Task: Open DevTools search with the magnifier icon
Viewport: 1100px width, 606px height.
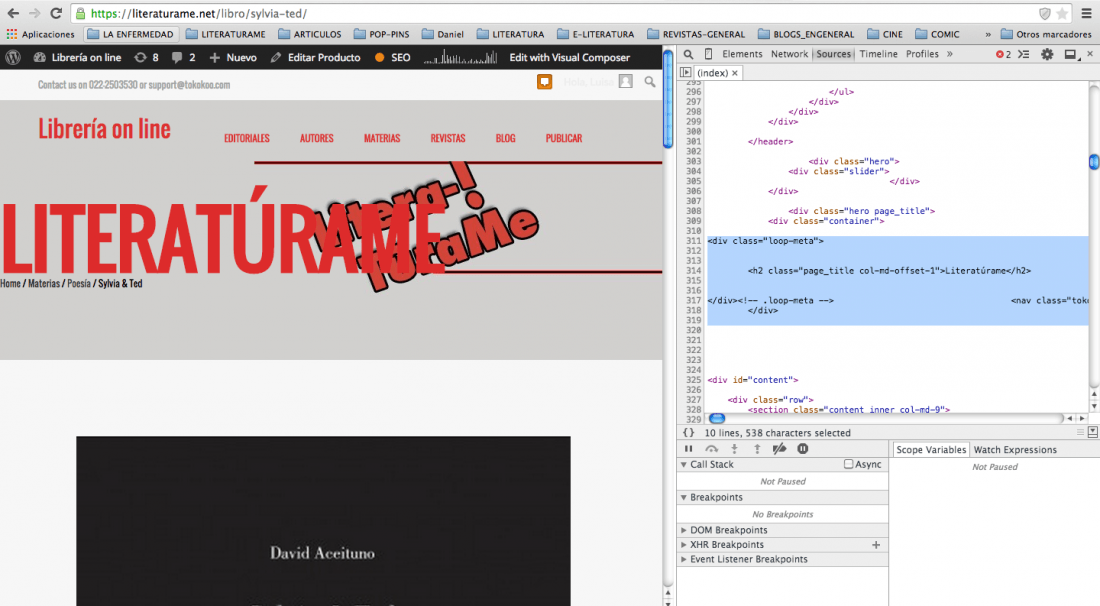Action: click(x=688, y=54)
